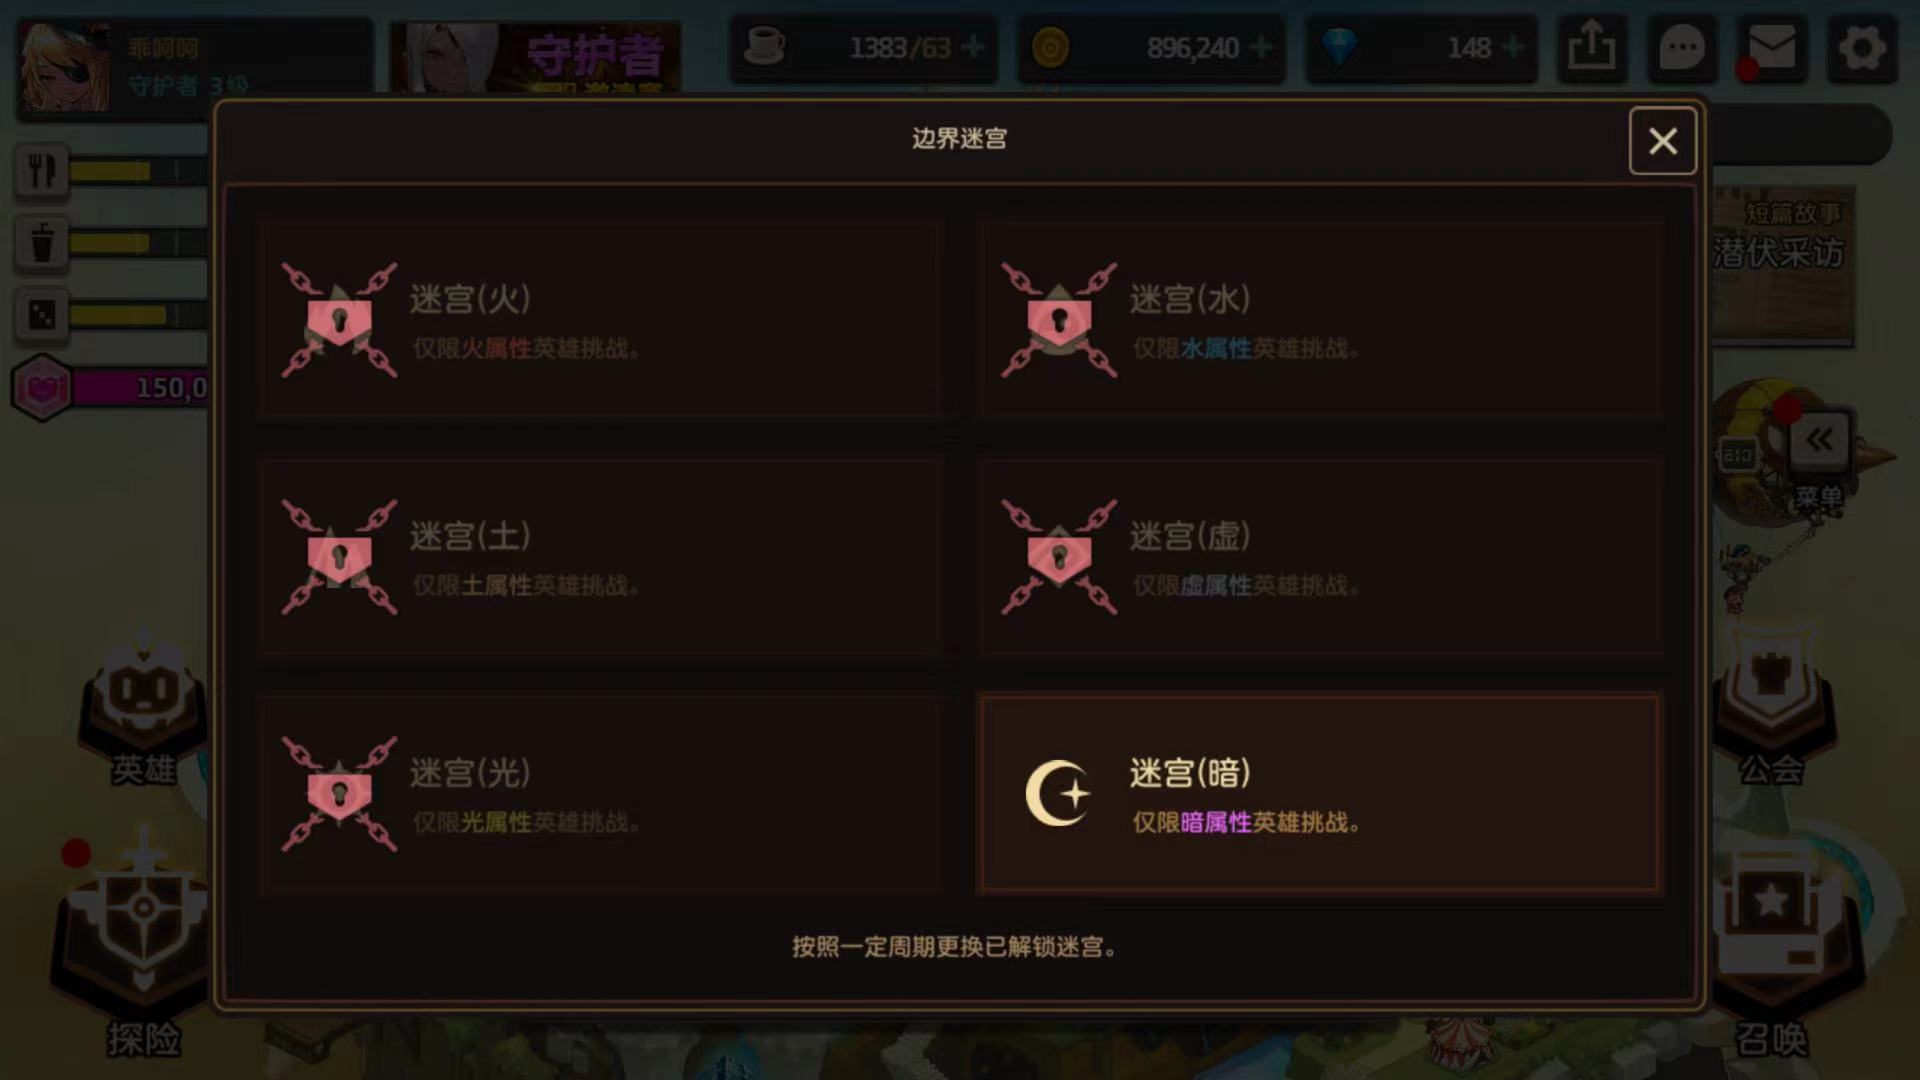
Task: Open the mail envelope icon
Action: point(1771,47)
